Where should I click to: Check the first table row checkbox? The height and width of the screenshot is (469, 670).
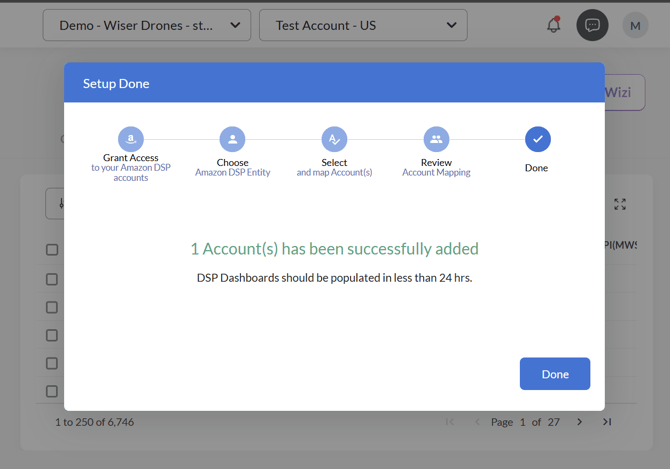coord(52,280)
